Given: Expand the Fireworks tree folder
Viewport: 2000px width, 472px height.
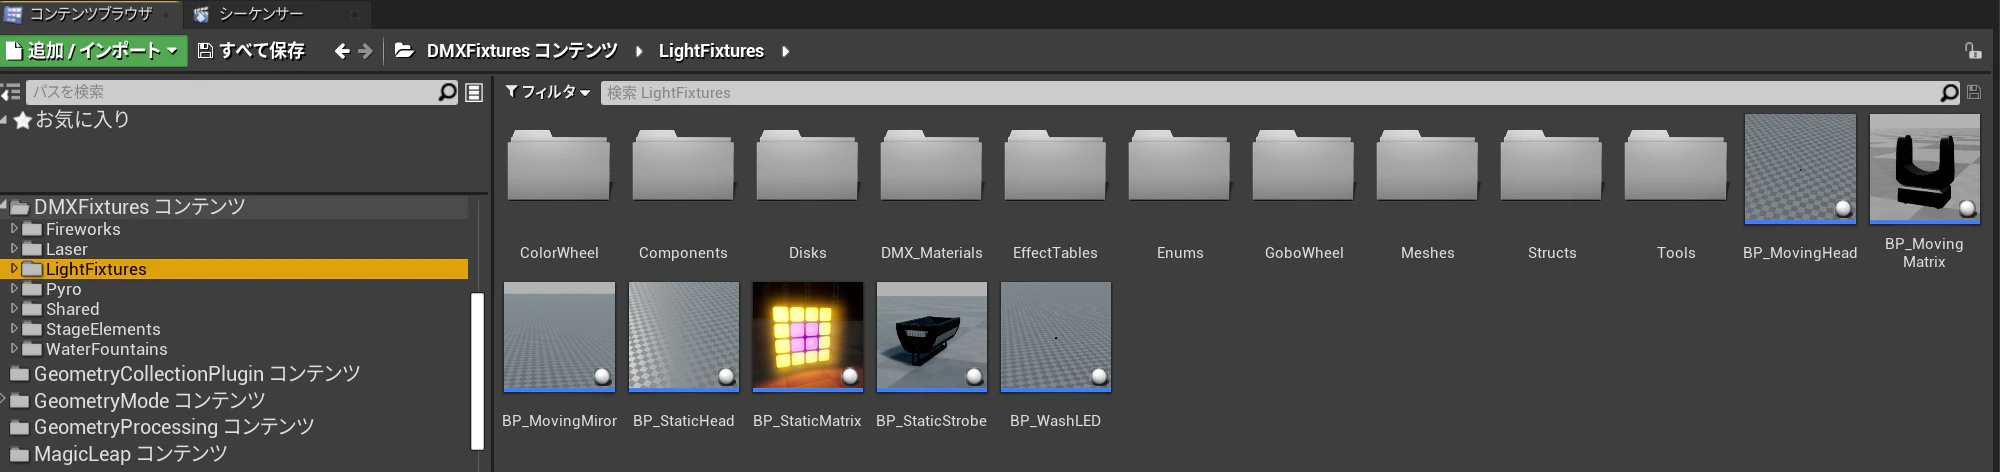Looking at the screenshot, I should tap(14, 229).
